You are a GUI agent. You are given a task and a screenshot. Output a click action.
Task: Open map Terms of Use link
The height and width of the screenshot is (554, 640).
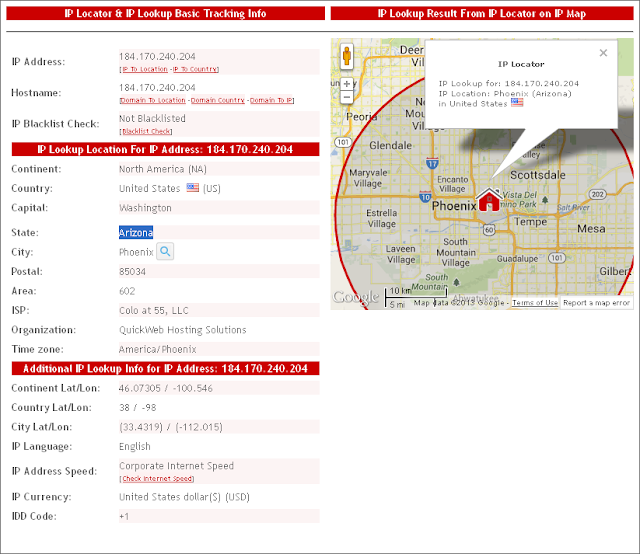tap(535, 303)
